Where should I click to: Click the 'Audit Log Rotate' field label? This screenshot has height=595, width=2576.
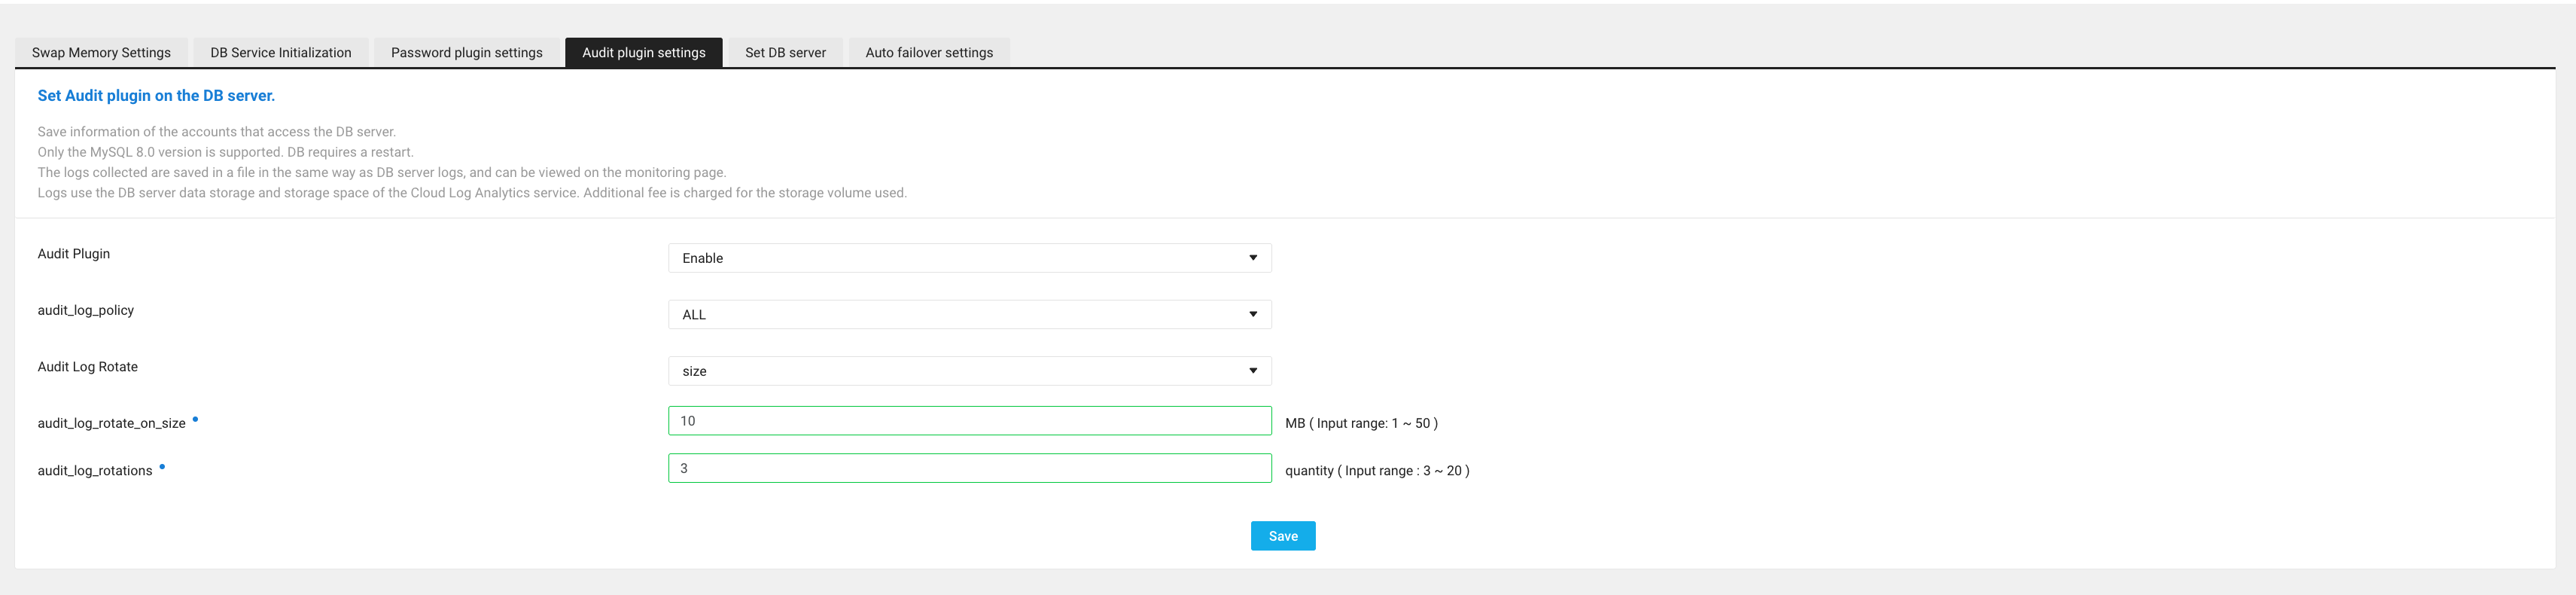pos(88,367)
